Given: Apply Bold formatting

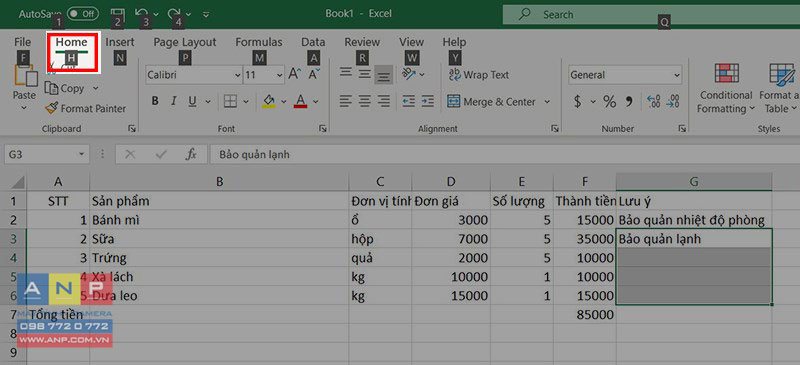Looking at the screenshot, I should click(x=155, y=101).
